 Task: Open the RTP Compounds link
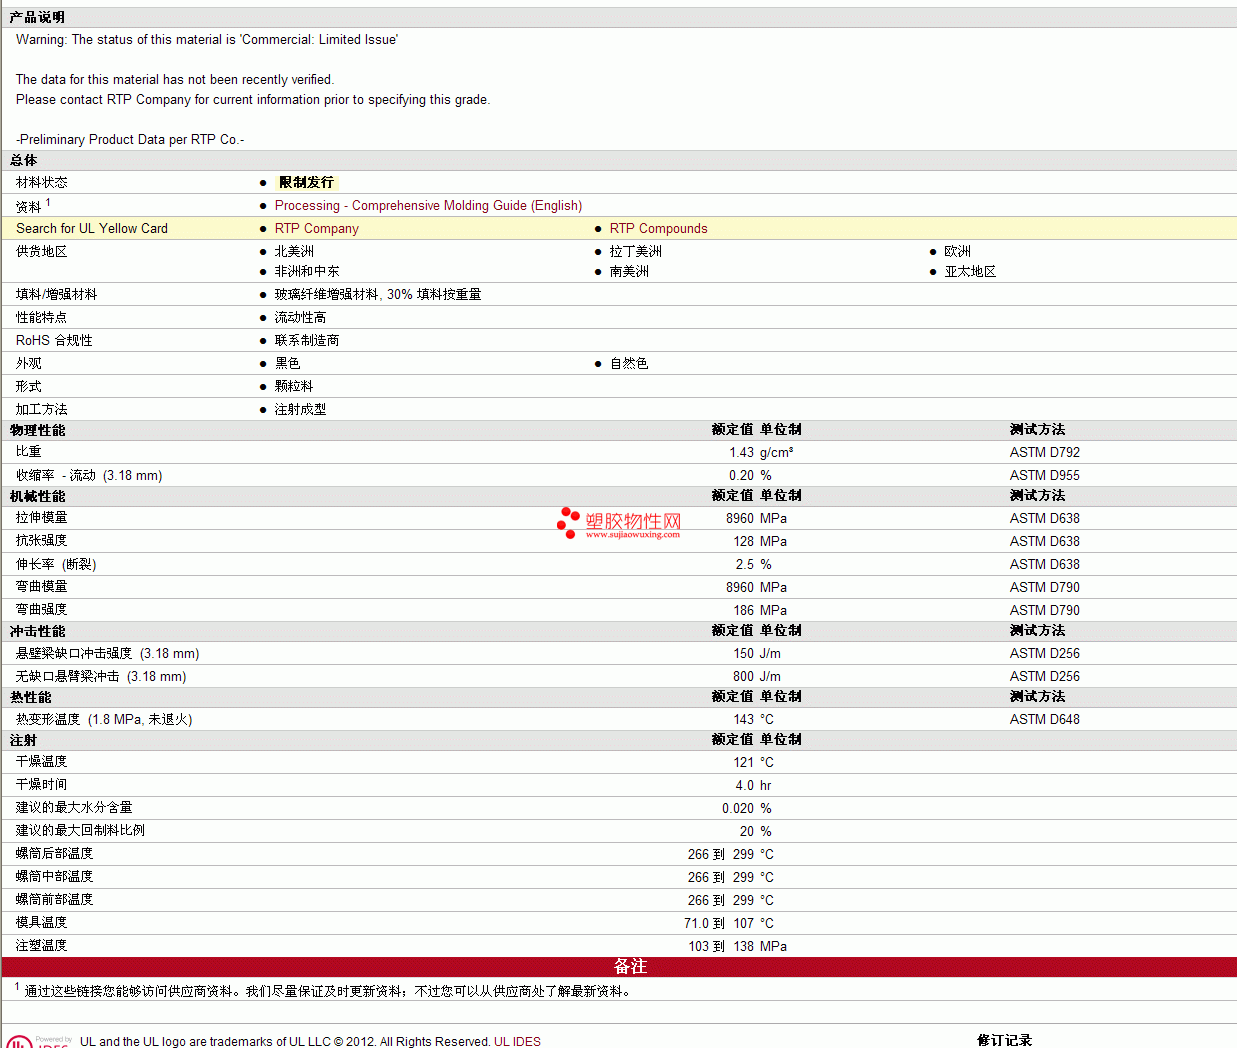[x=658, y=228]
